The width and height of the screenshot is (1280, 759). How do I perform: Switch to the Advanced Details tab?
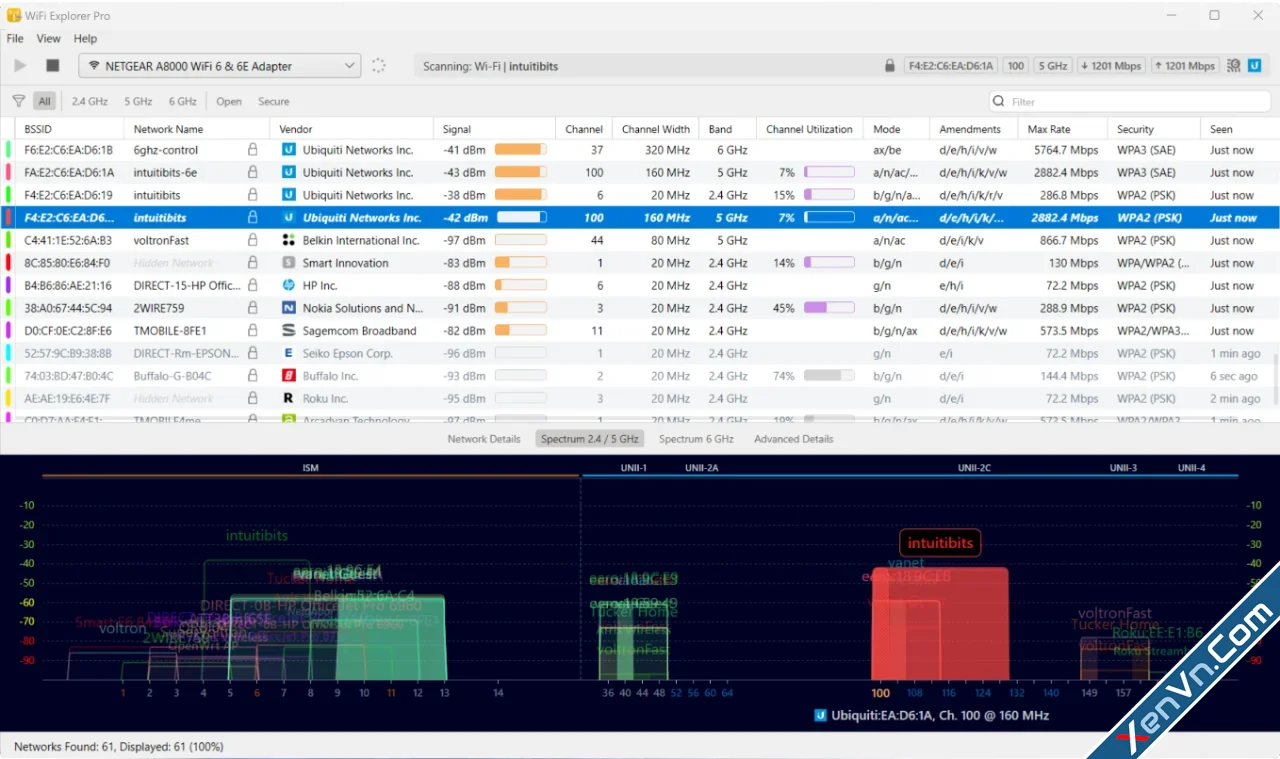(x=793, y=439)
